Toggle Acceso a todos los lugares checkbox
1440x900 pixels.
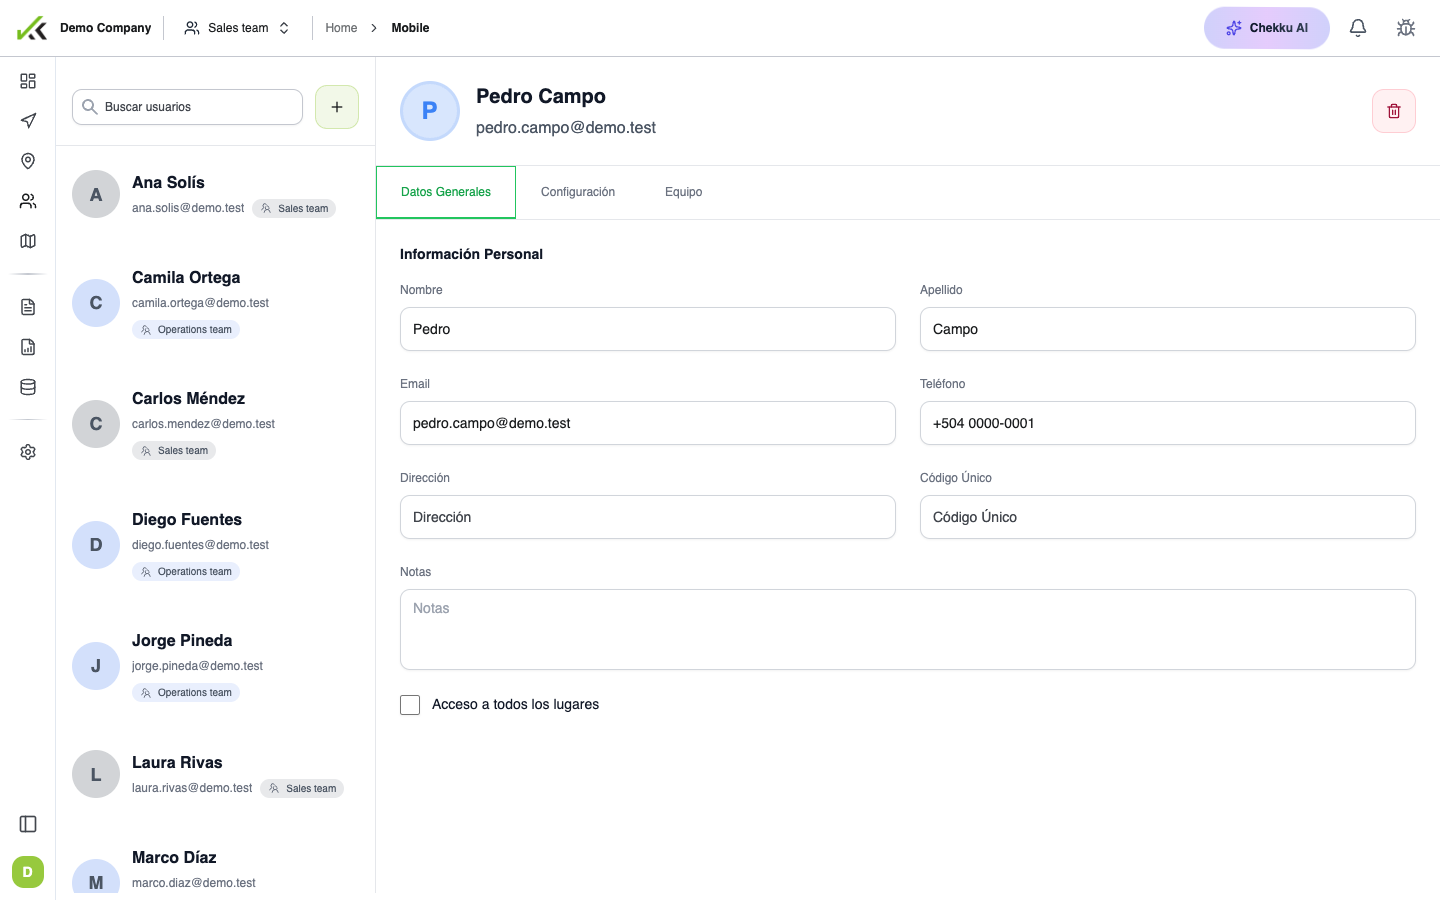coord(410,705)
